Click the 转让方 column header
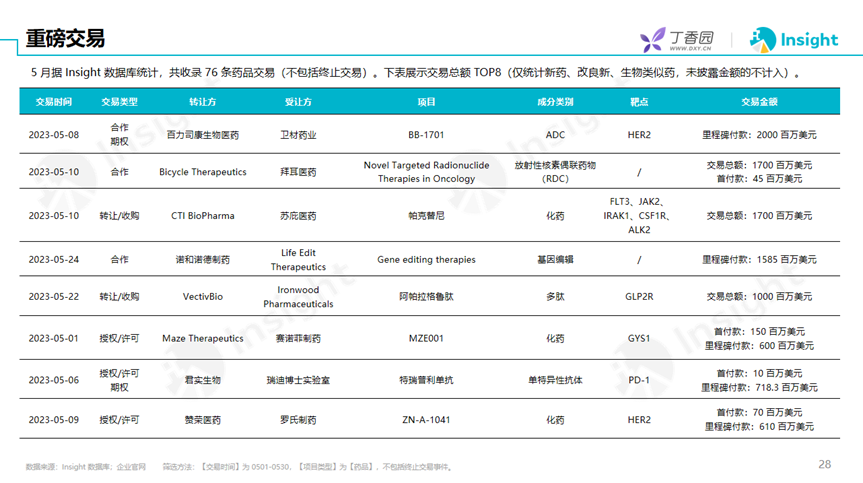863x483 pixels. click(x=203, y=102)
